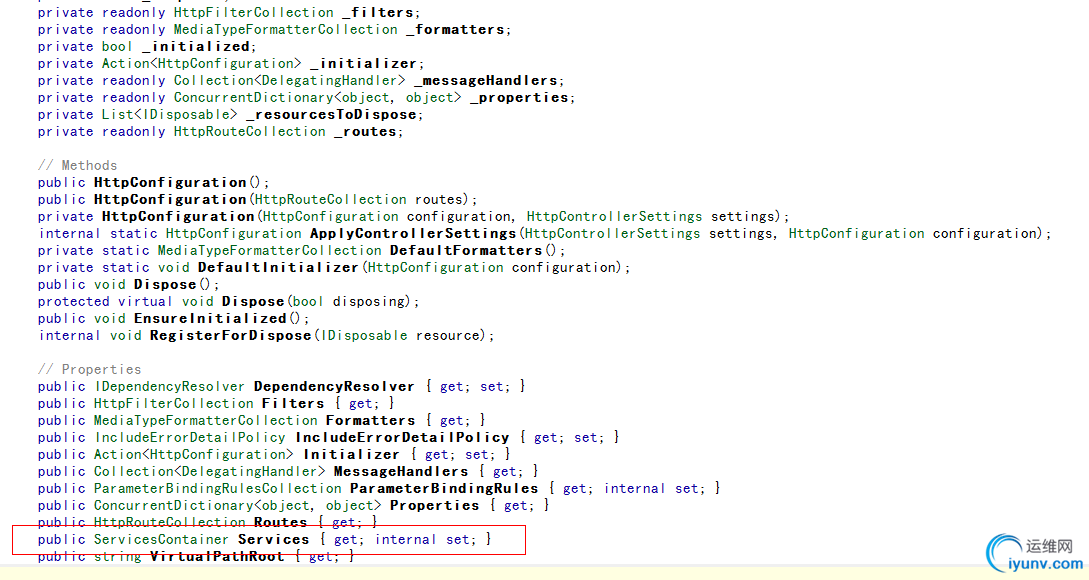Click the _initialized bool field
The width and height of the screenshot is (1089, 580).
tap(196, 47)
